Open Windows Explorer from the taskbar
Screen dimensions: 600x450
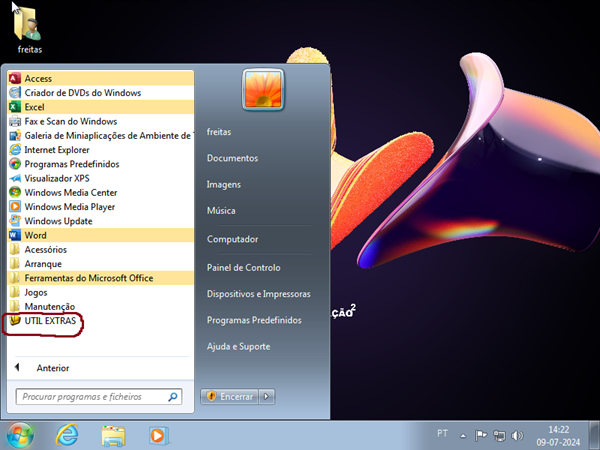coord(113,435)
